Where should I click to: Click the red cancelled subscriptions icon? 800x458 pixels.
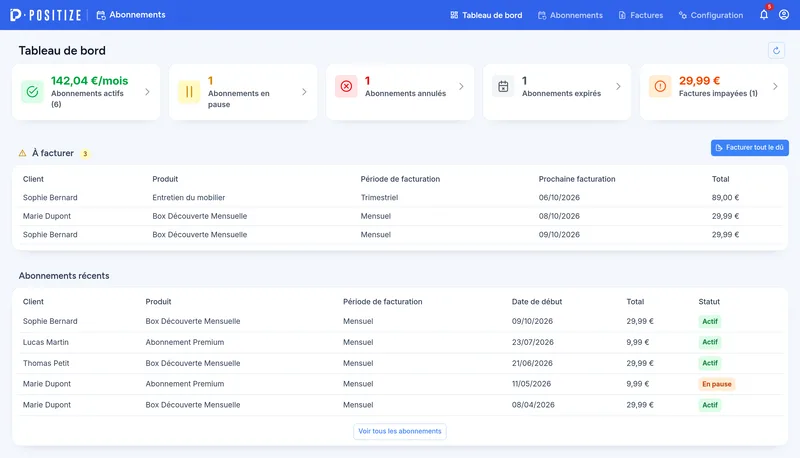[346, 86]
